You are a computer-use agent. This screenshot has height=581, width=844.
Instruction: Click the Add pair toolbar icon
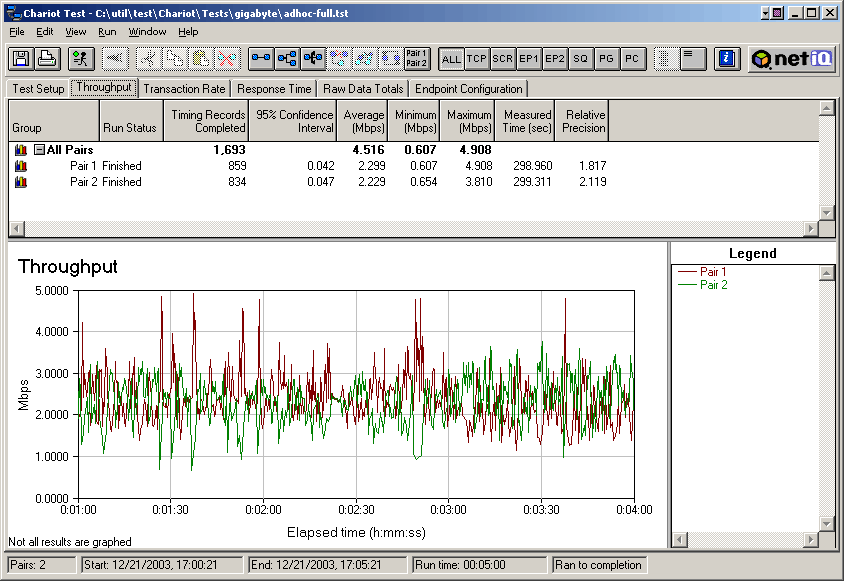tap(261, 58)
